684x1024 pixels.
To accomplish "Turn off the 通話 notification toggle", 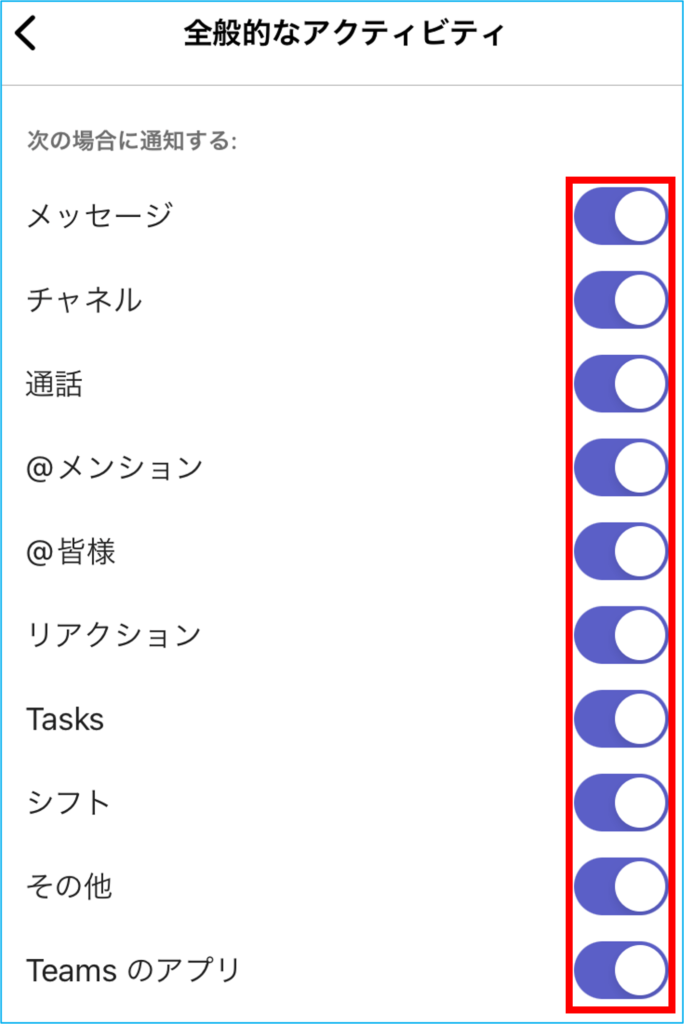I will click(620, 384).
